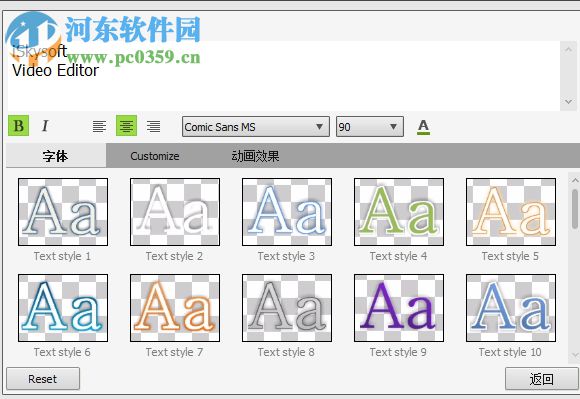Click text box scrollbar down arrow
The width and height of the screenshot is (580, 399).
(x=569, y=101)
